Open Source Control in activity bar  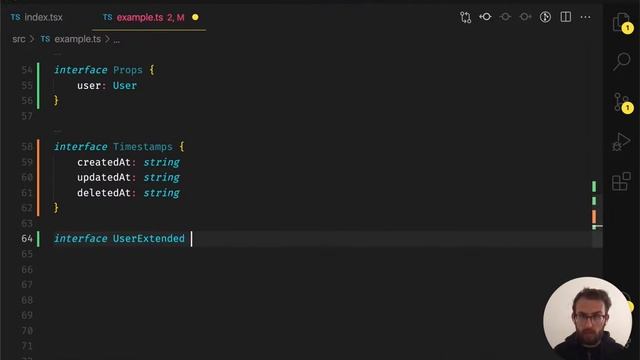tap(622, 102)
